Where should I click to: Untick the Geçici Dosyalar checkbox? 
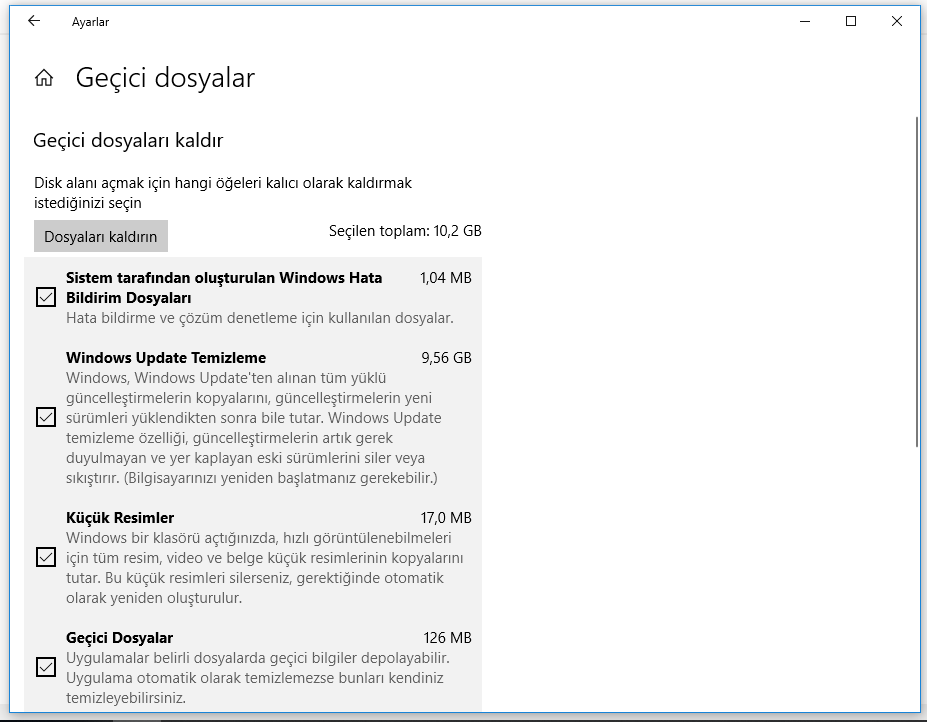point(46,667)
